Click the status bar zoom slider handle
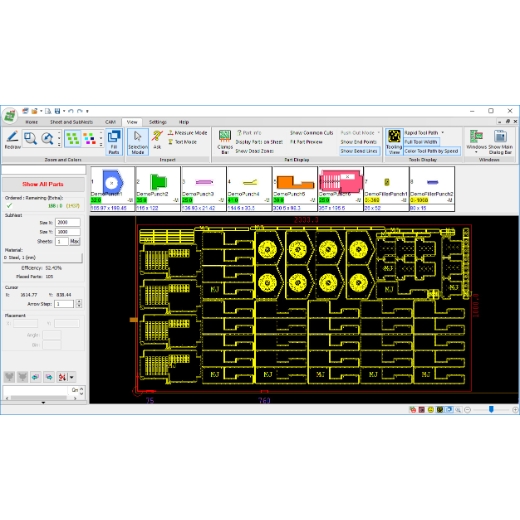The image size is (520, 520). 491,409
